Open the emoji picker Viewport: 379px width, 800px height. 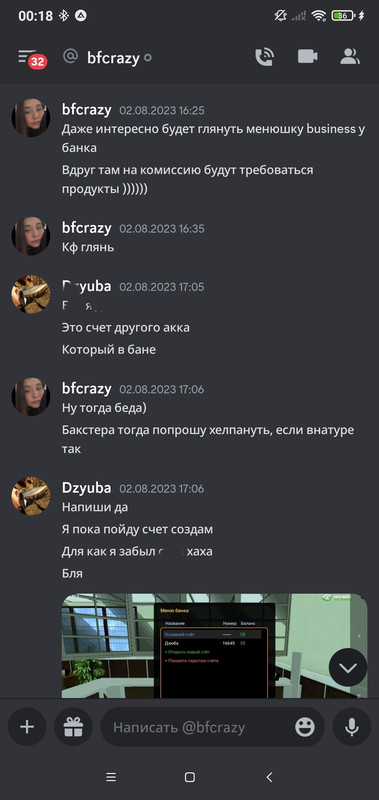305,727
